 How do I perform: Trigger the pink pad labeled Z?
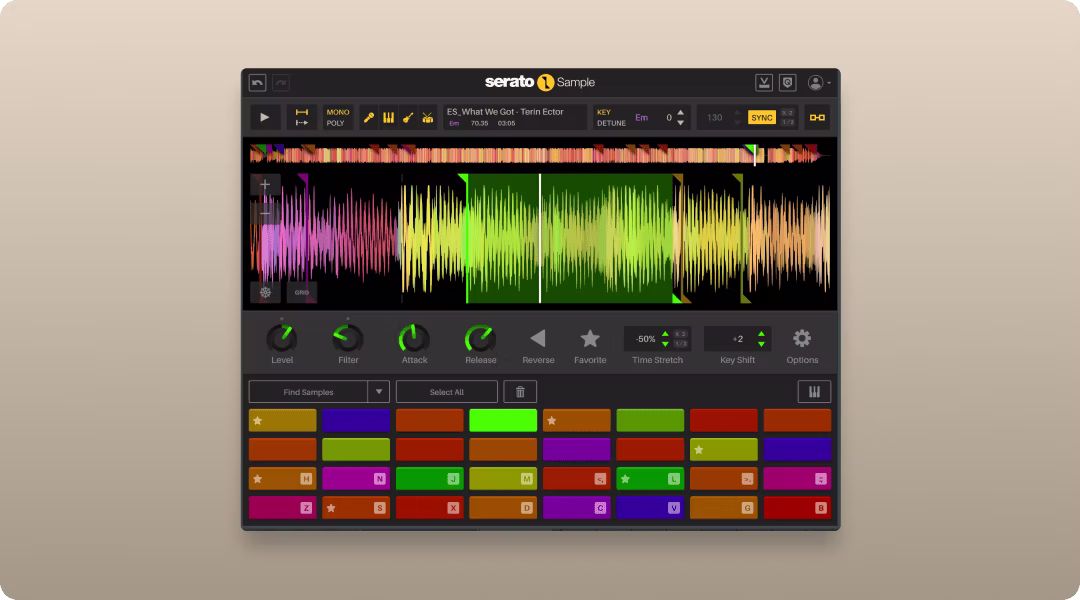tap(282, 508)
